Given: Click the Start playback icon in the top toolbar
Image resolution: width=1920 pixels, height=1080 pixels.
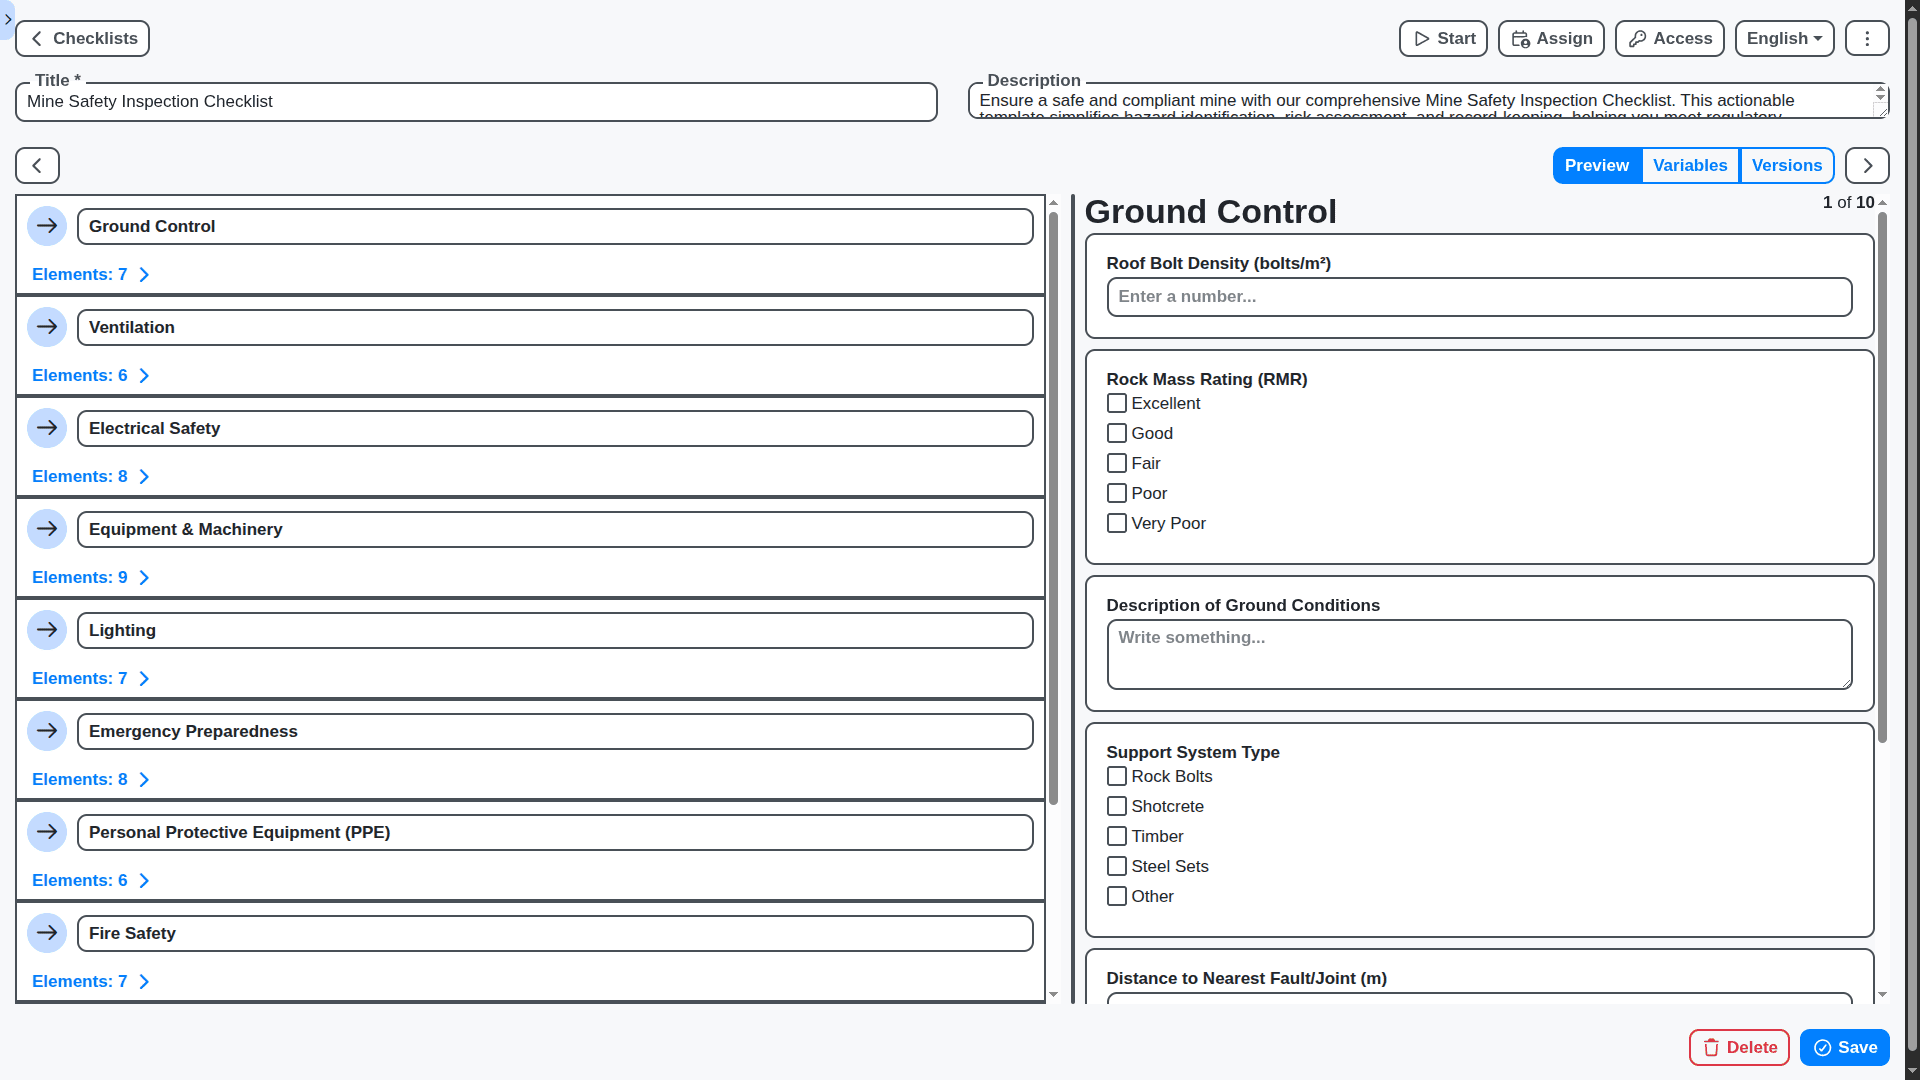Looking at the screenshot, I should [x=1422, y=38].
